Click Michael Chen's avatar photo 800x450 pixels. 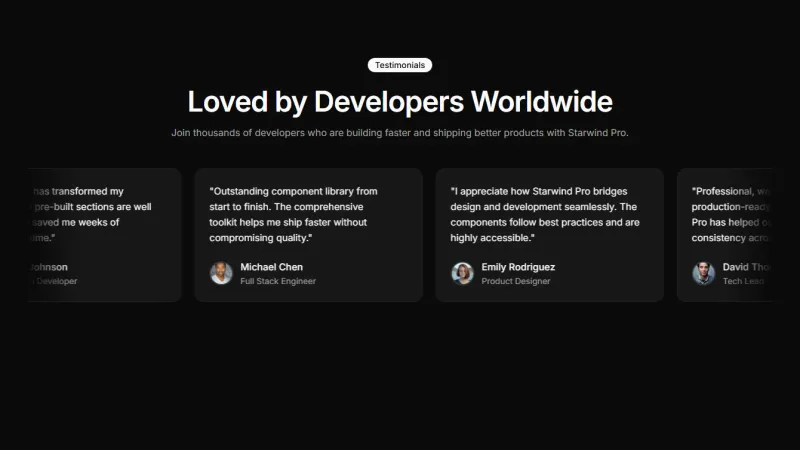[221, 273]
